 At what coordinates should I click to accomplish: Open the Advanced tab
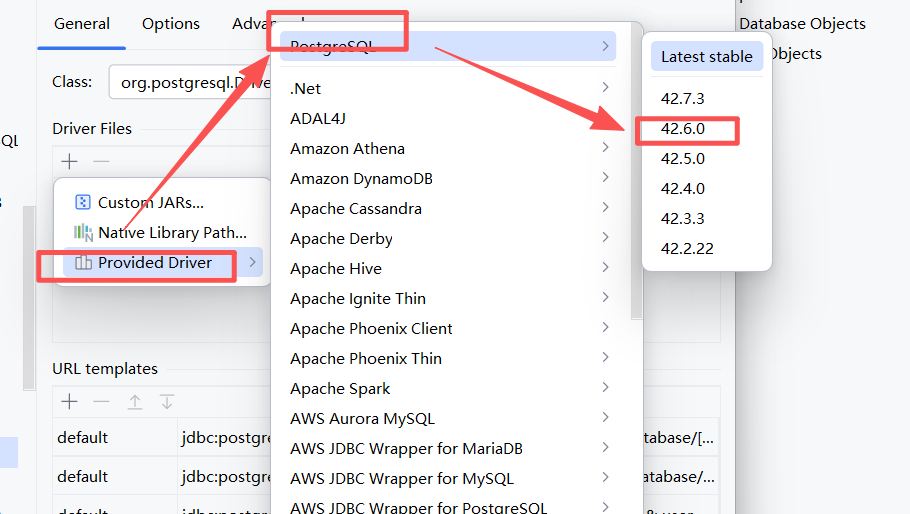click(251, 24)
